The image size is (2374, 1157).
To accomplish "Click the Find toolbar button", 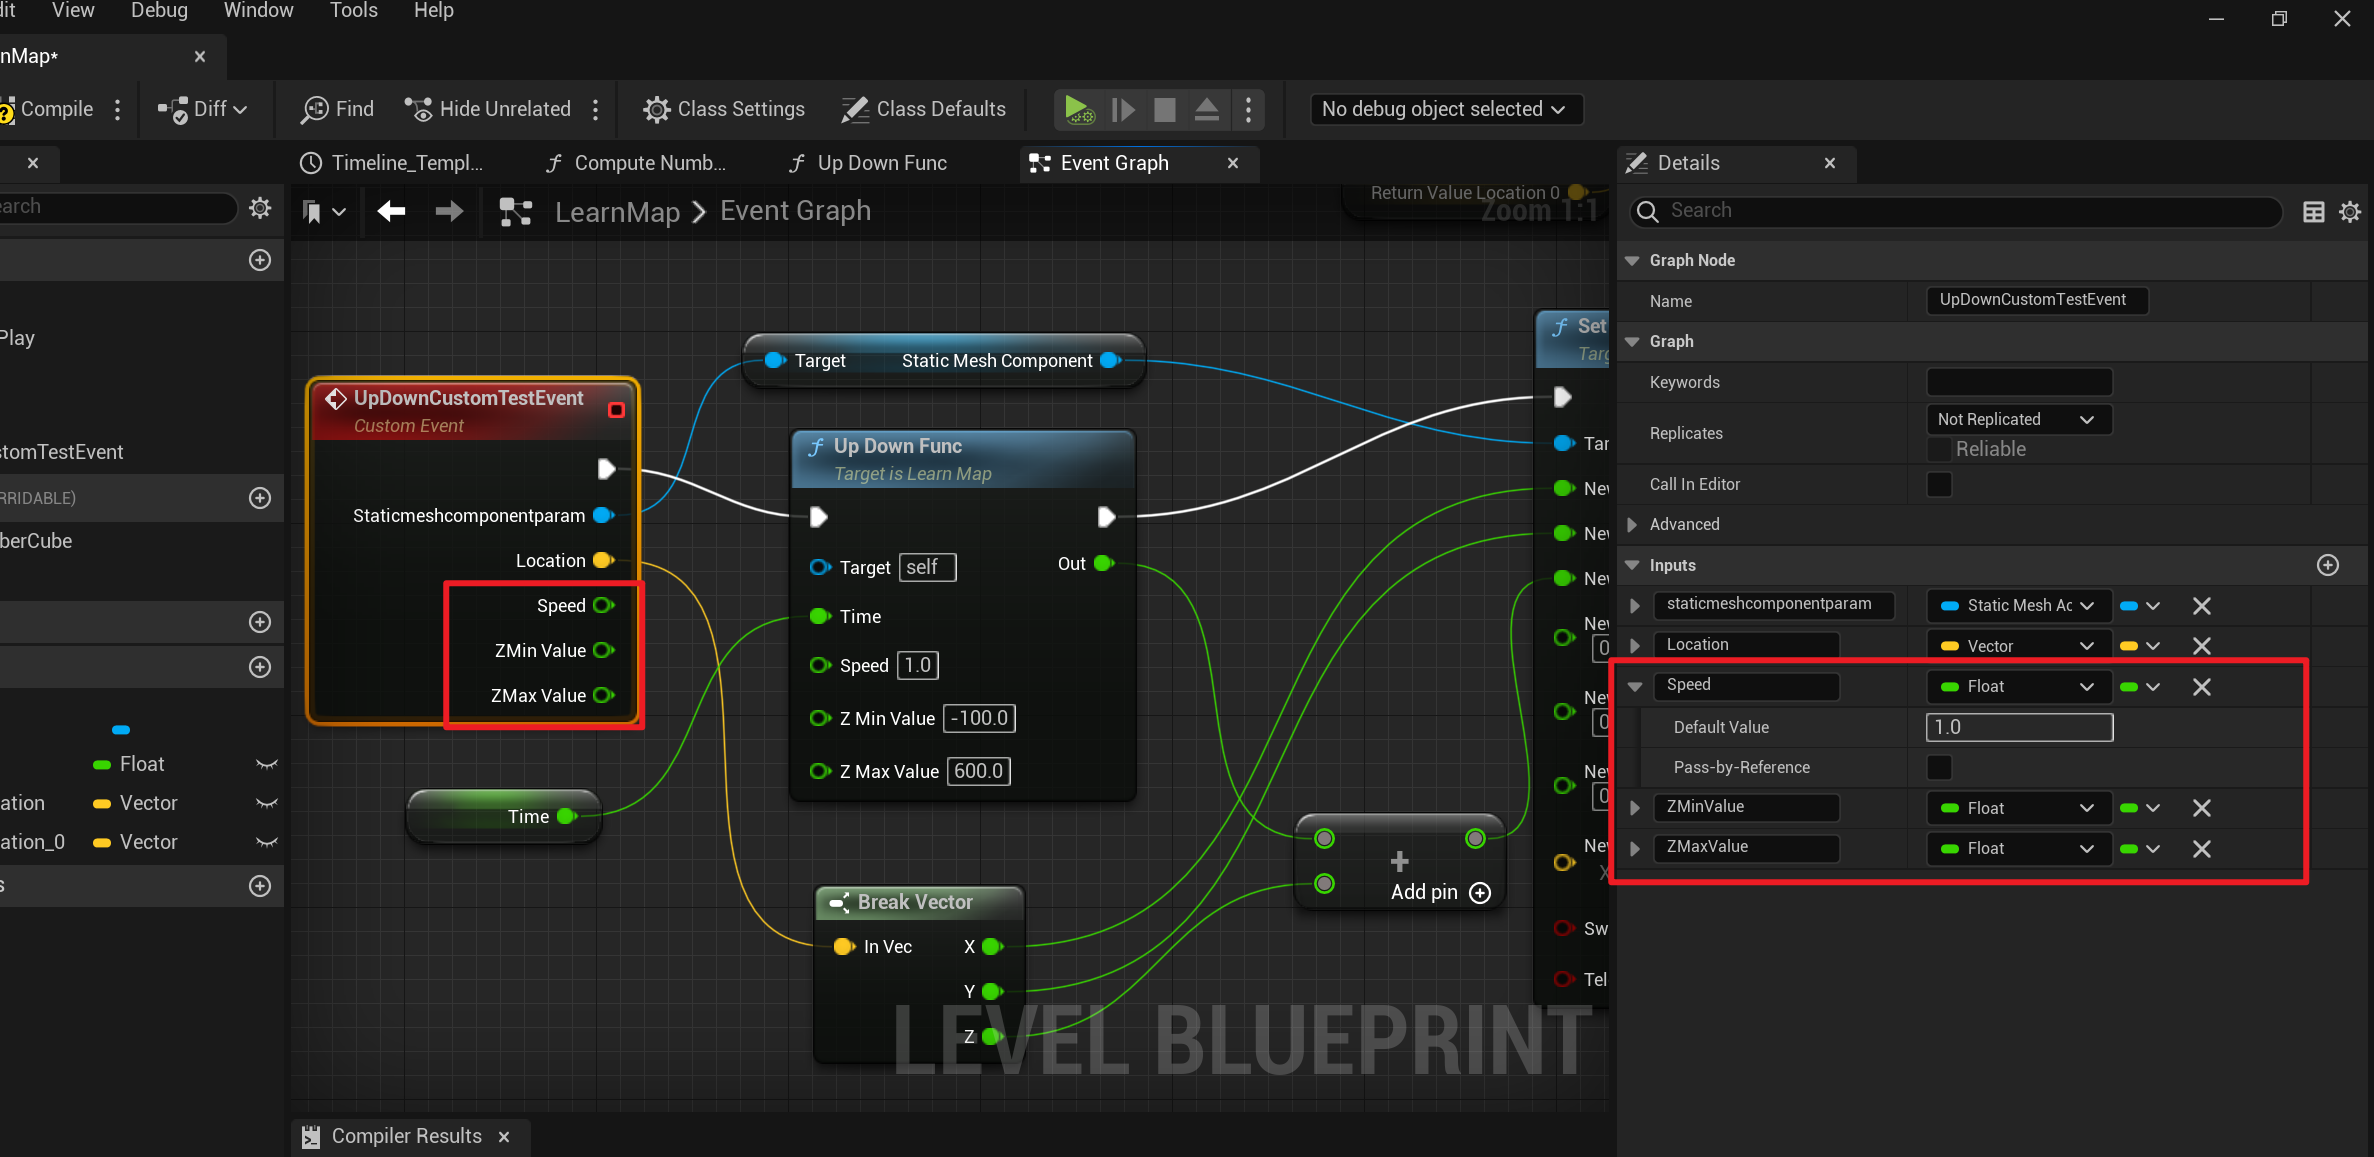I will 338,109.
